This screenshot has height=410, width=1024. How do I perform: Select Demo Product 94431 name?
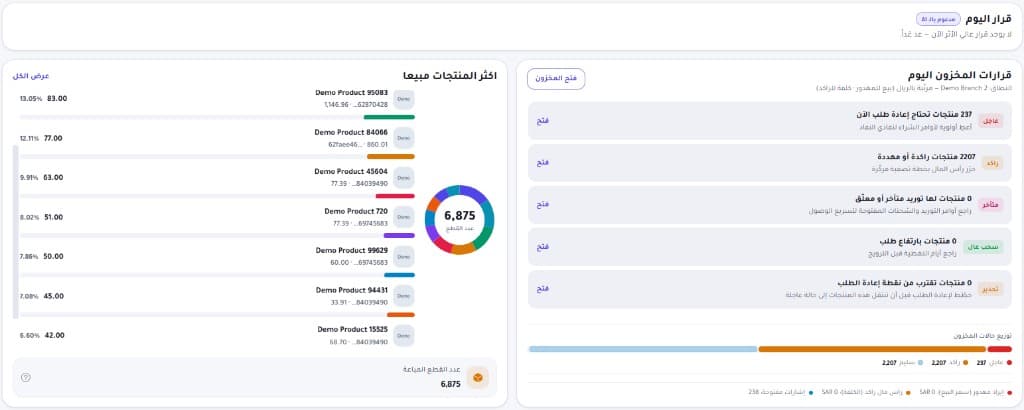point(351,289)
